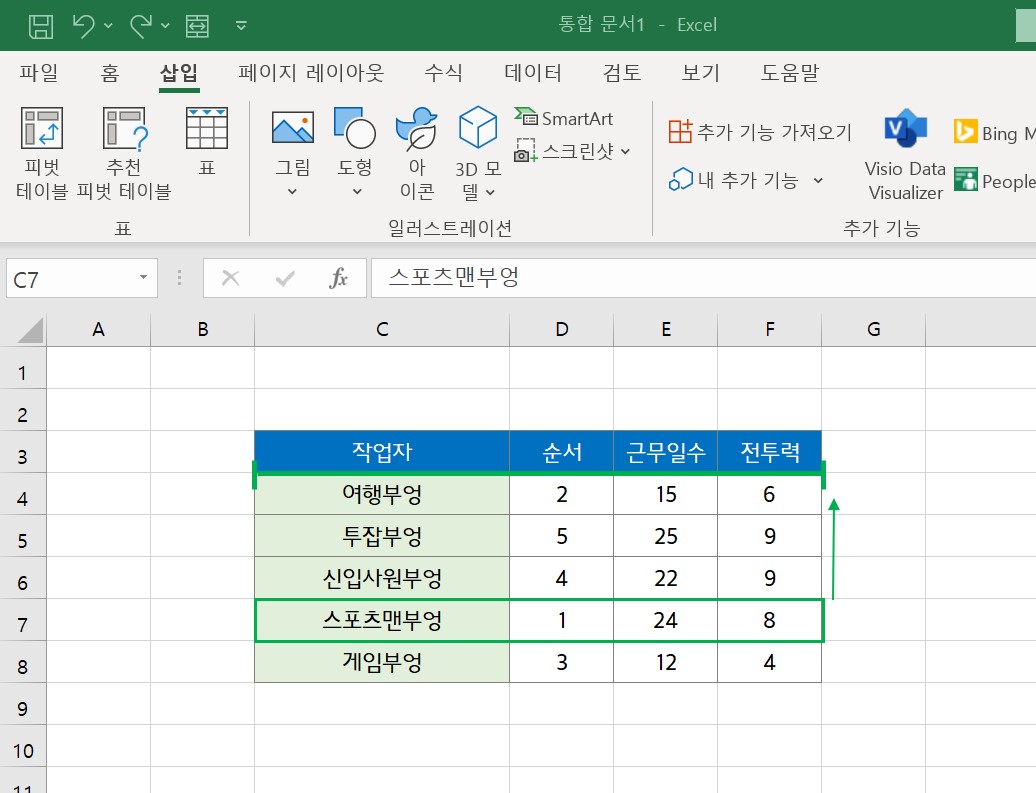
Task: Click the formula bar showing 스포츠맨부엉
Action: click(703, 278)
